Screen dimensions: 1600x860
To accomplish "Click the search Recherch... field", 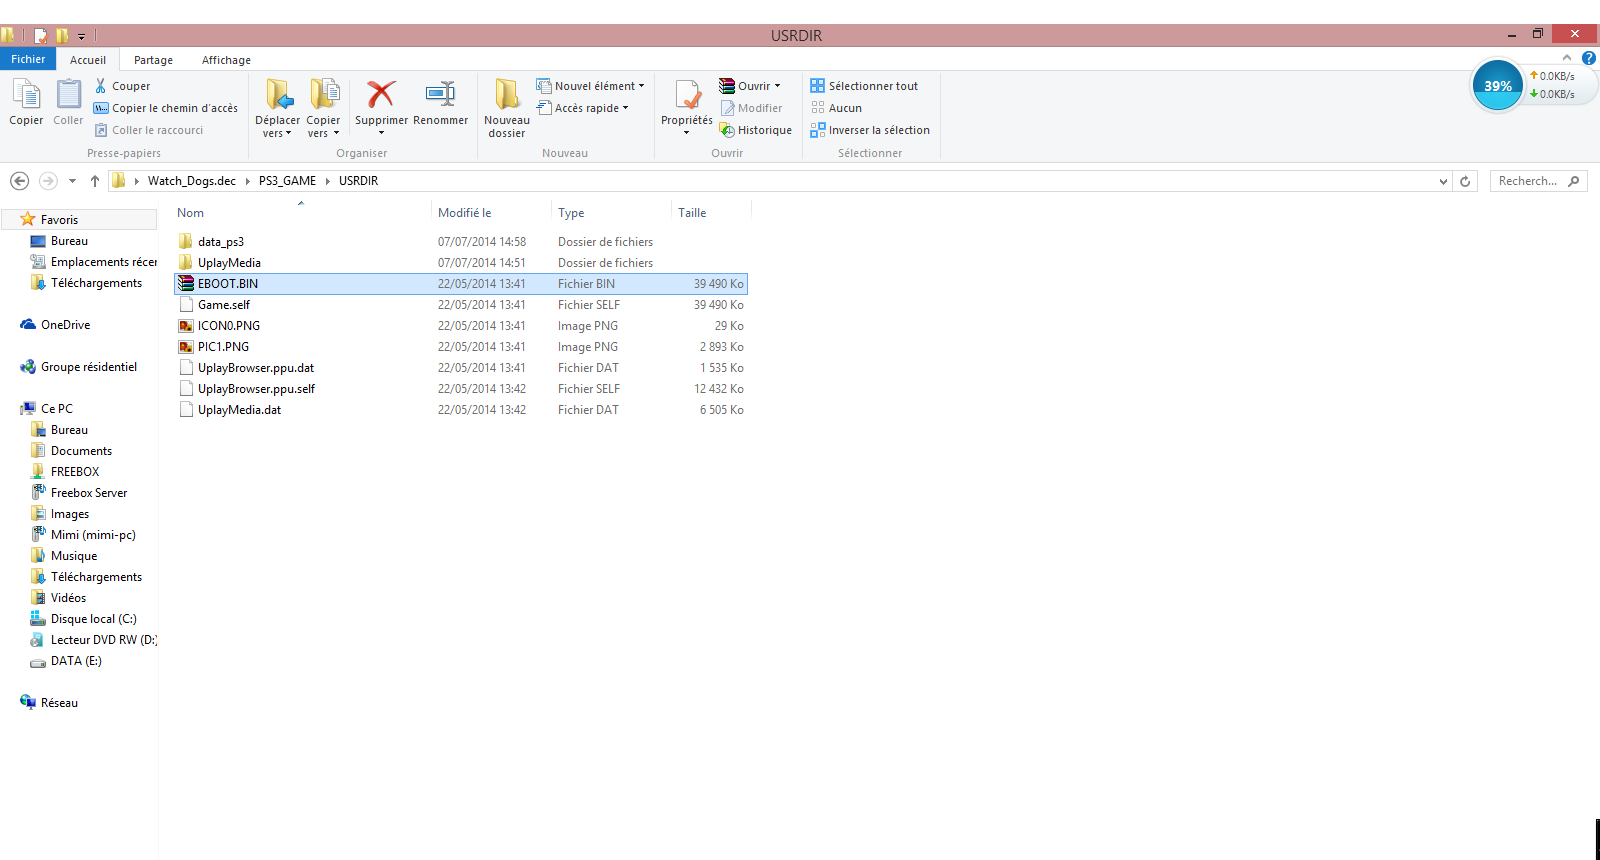I will click(x=1538, y=181).
